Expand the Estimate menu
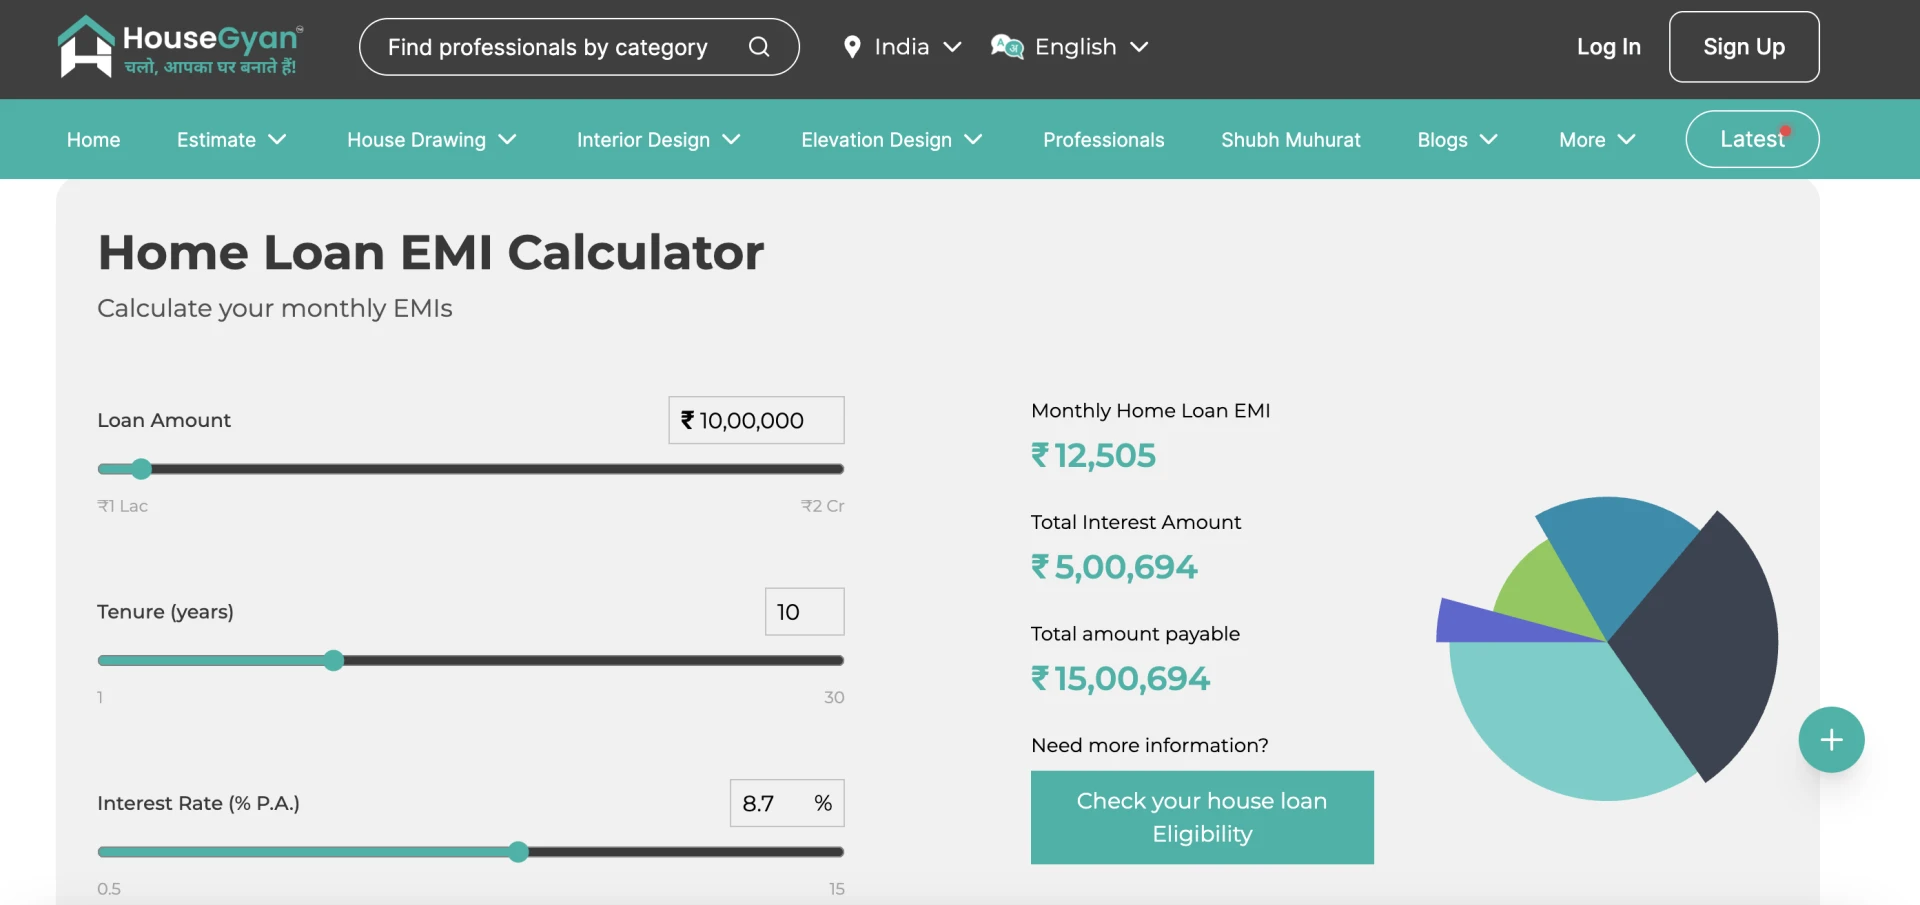This screenshot has width=1920, height=905. 231,140
